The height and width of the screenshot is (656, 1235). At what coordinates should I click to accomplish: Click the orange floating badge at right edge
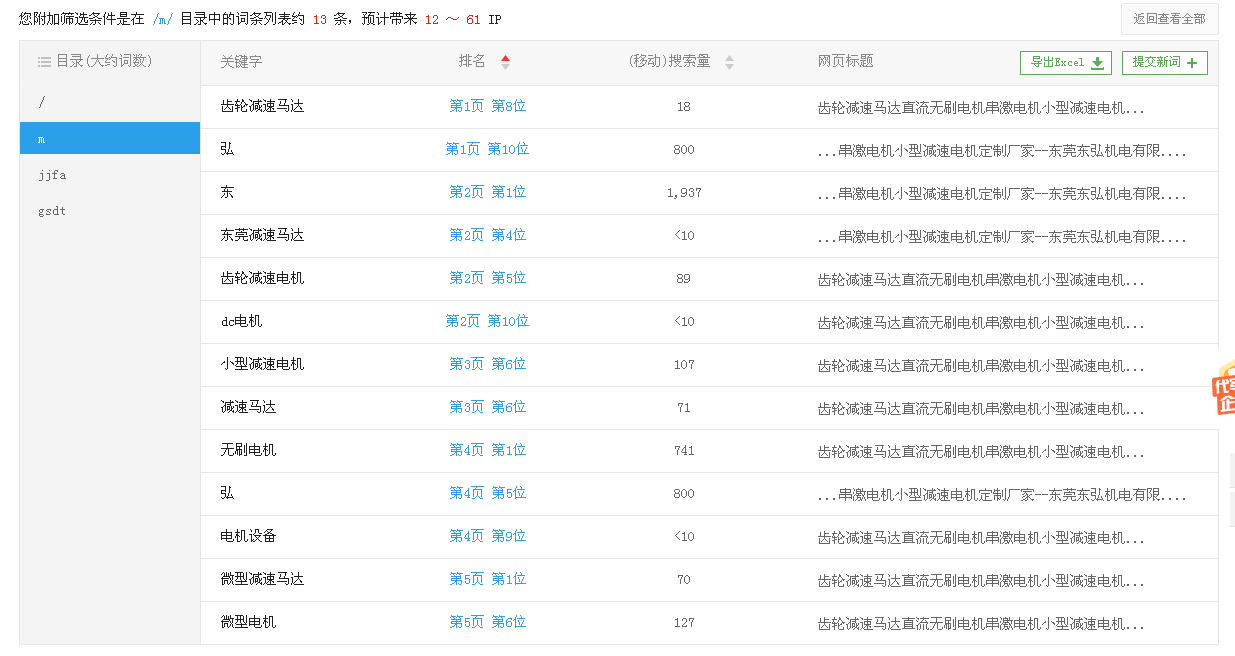[x=1223, y=388]
